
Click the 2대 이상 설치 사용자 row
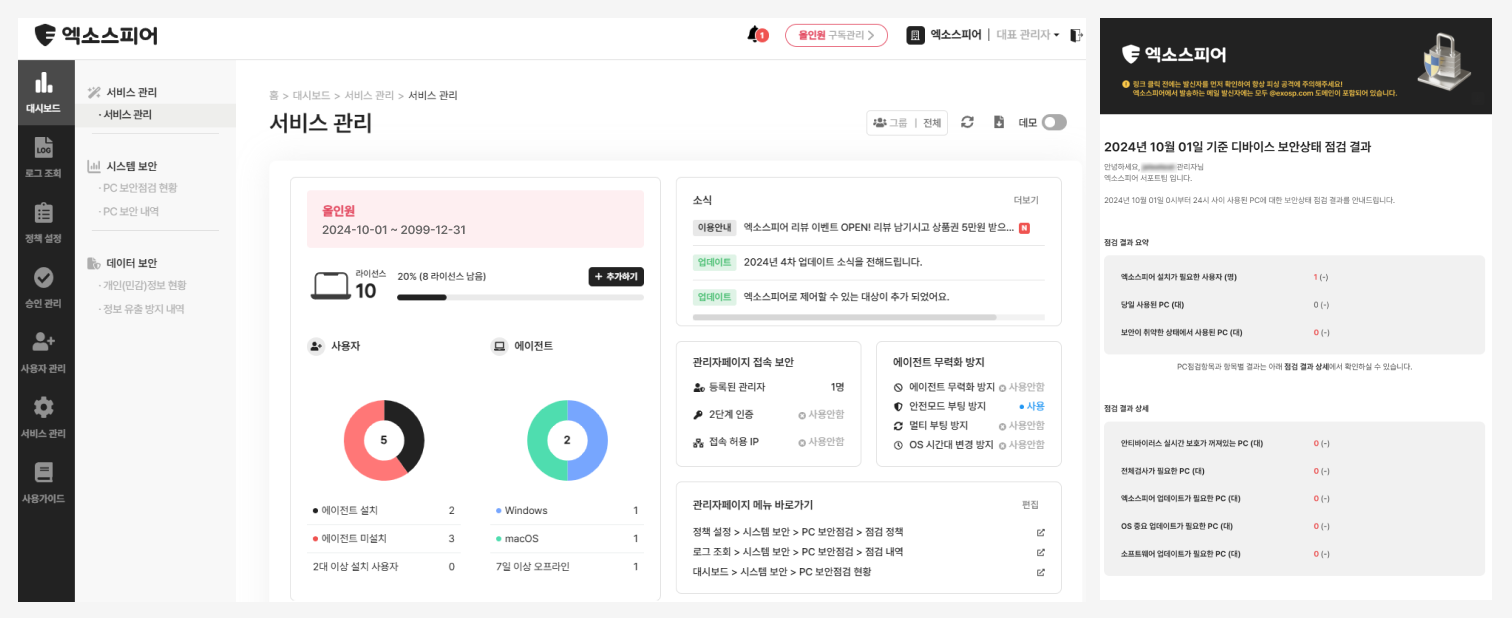pos(384,566)
